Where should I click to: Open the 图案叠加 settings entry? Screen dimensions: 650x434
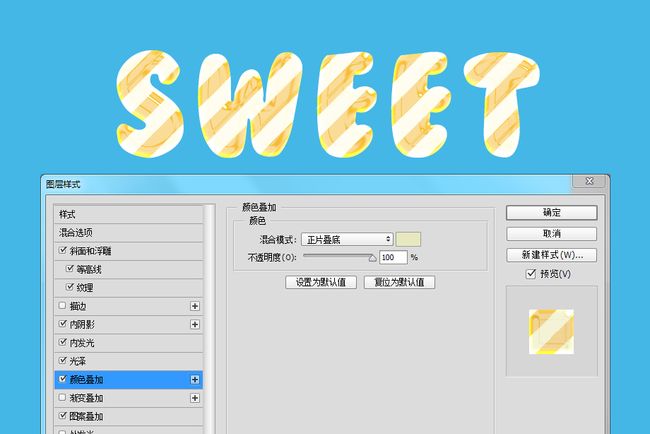tap(129, 416)
